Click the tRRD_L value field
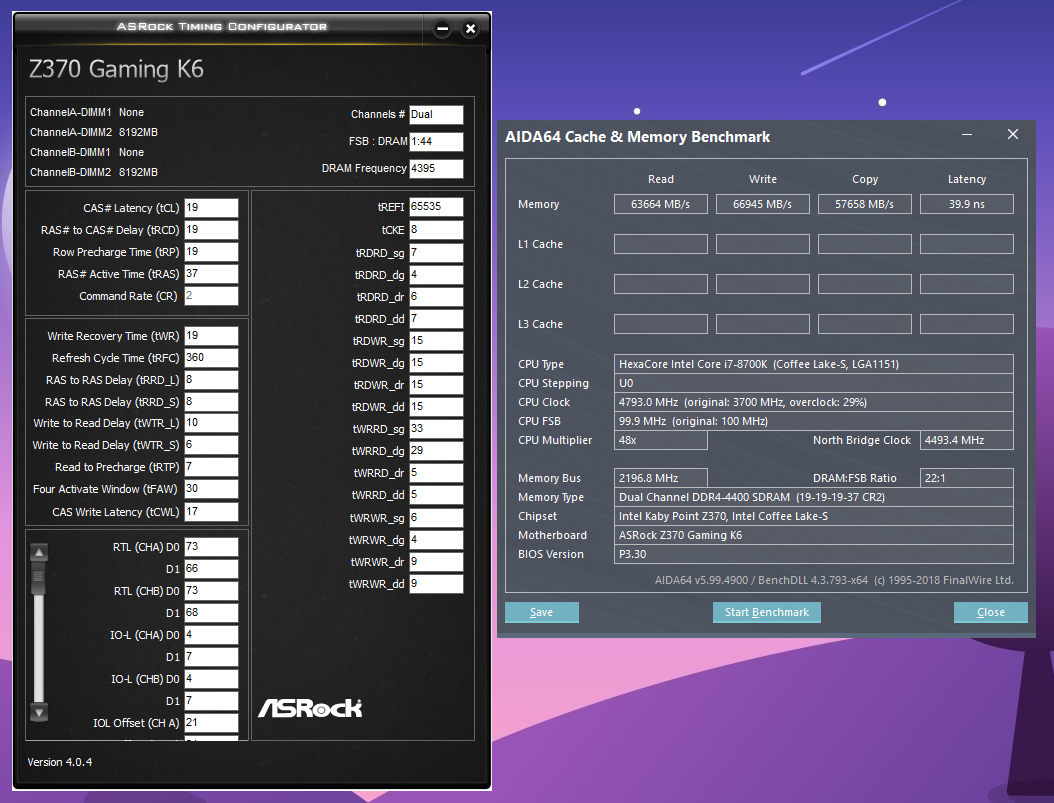 coord(211,380)
